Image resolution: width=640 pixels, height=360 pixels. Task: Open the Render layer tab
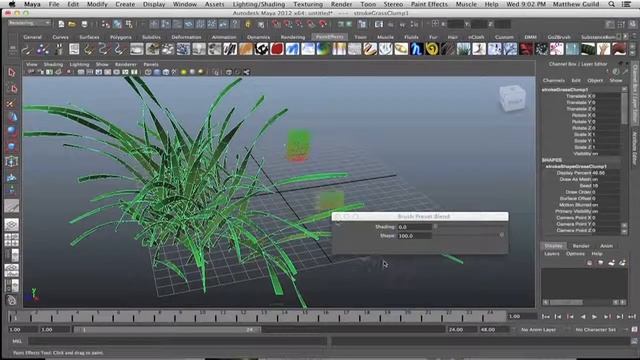[x=580, y=246]
